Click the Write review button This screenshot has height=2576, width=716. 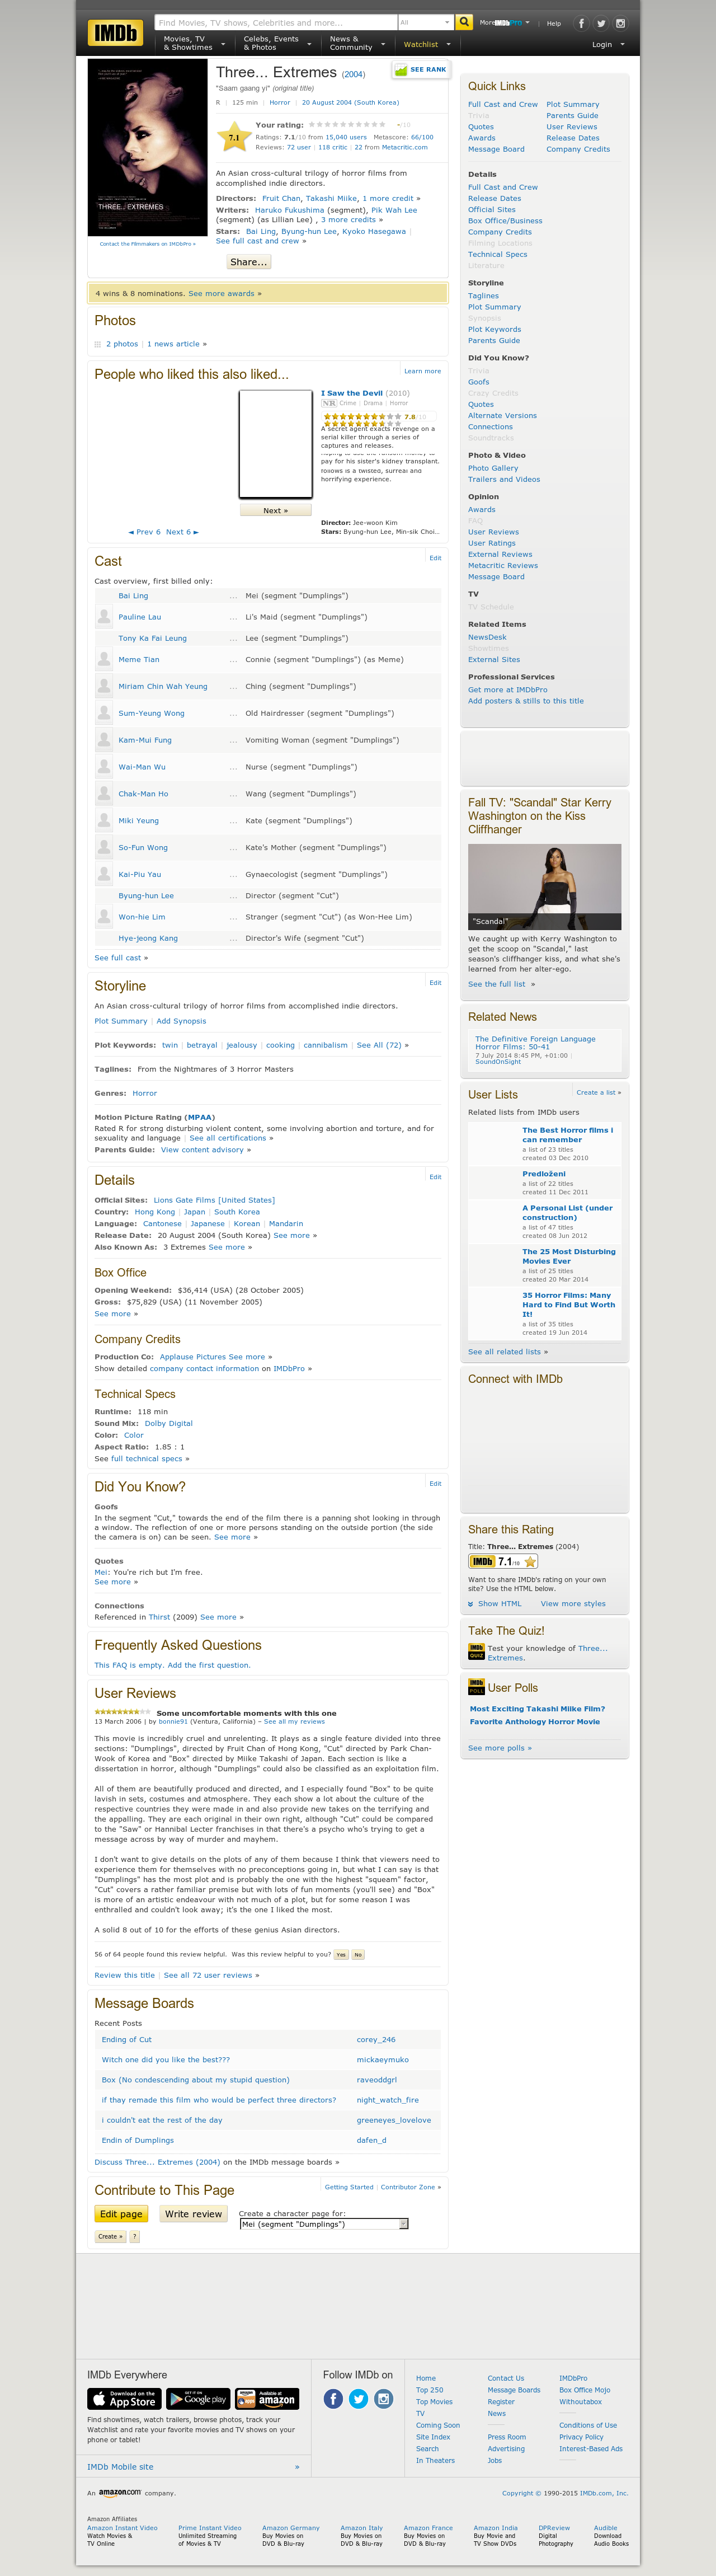[x=193, y=2214]
